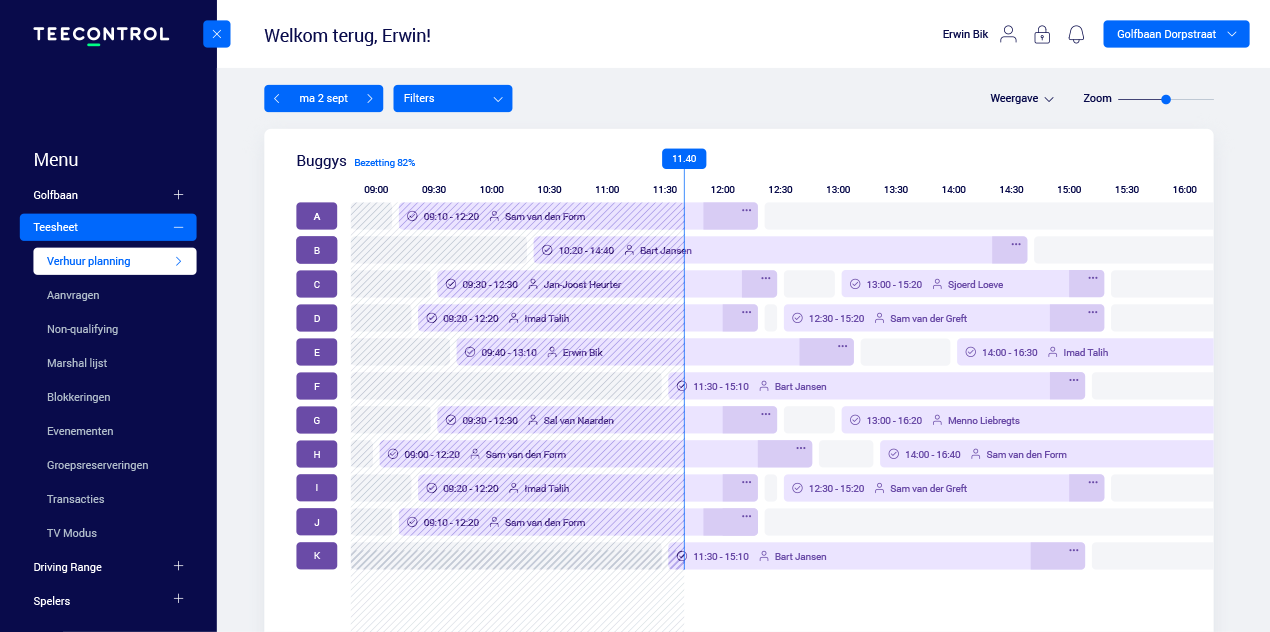Click free slot after buggy J booking

989,522
